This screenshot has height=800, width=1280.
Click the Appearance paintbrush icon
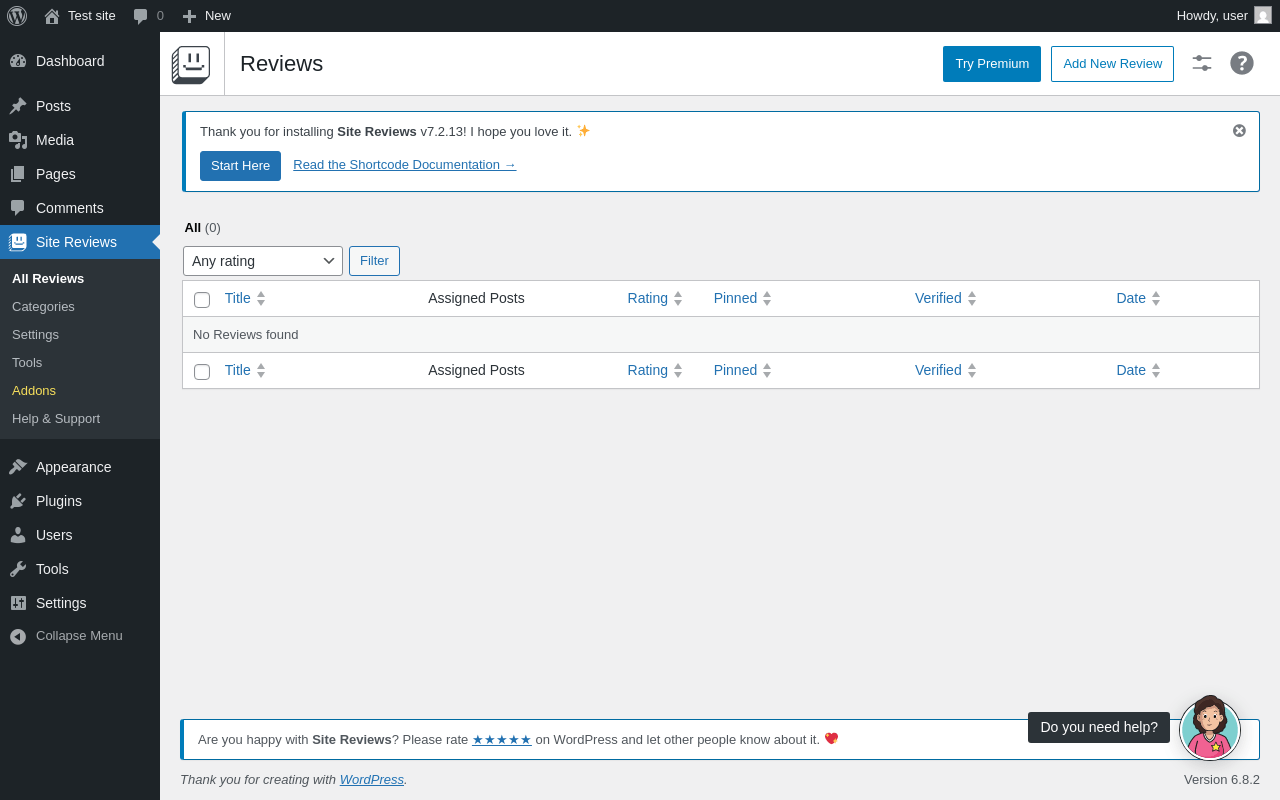point(18,467)
